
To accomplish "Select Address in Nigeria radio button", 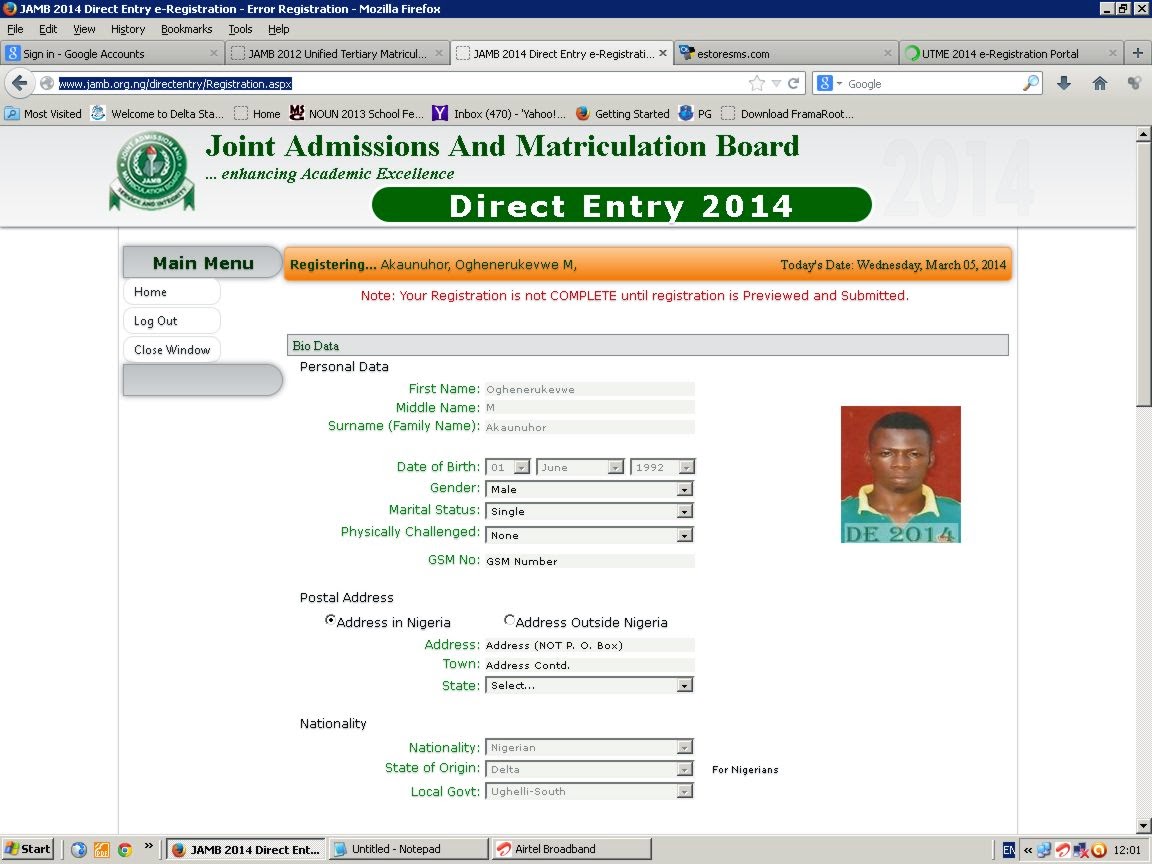I will coord(330,619).
